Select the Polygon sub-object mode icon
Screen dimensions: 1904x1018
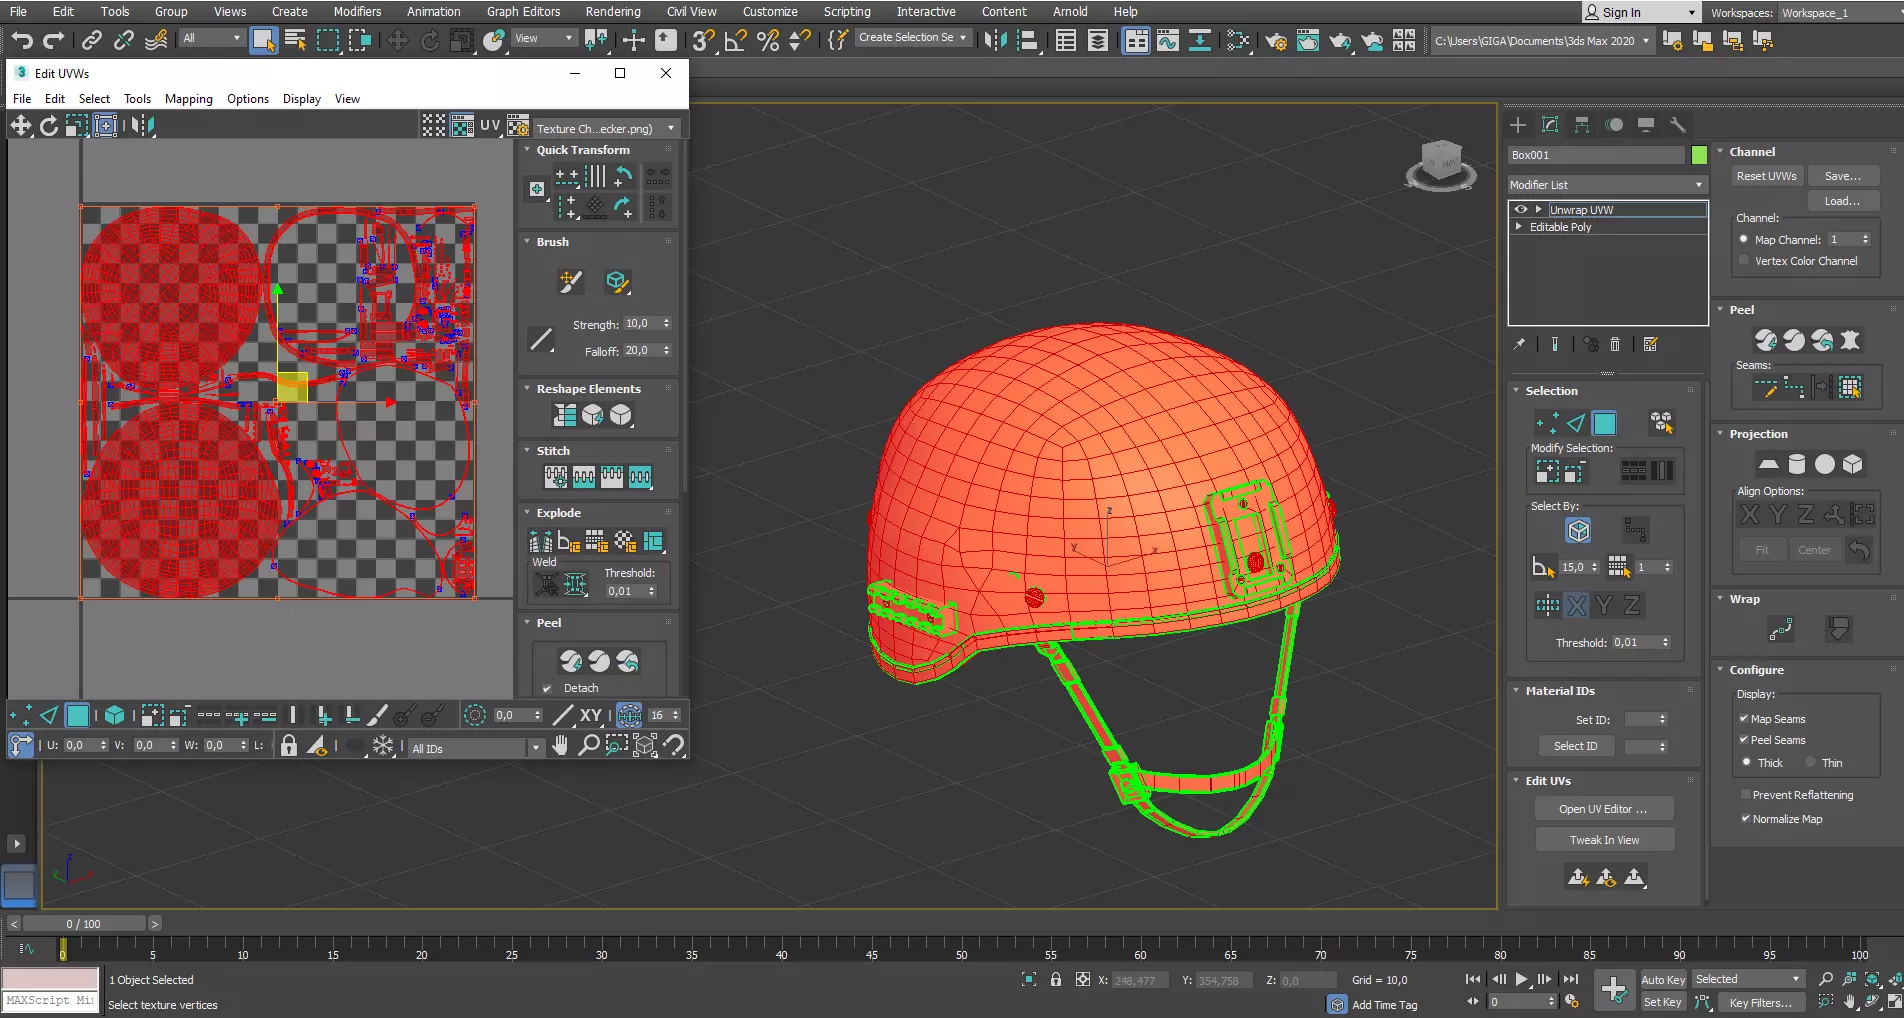click(1604, 423)
